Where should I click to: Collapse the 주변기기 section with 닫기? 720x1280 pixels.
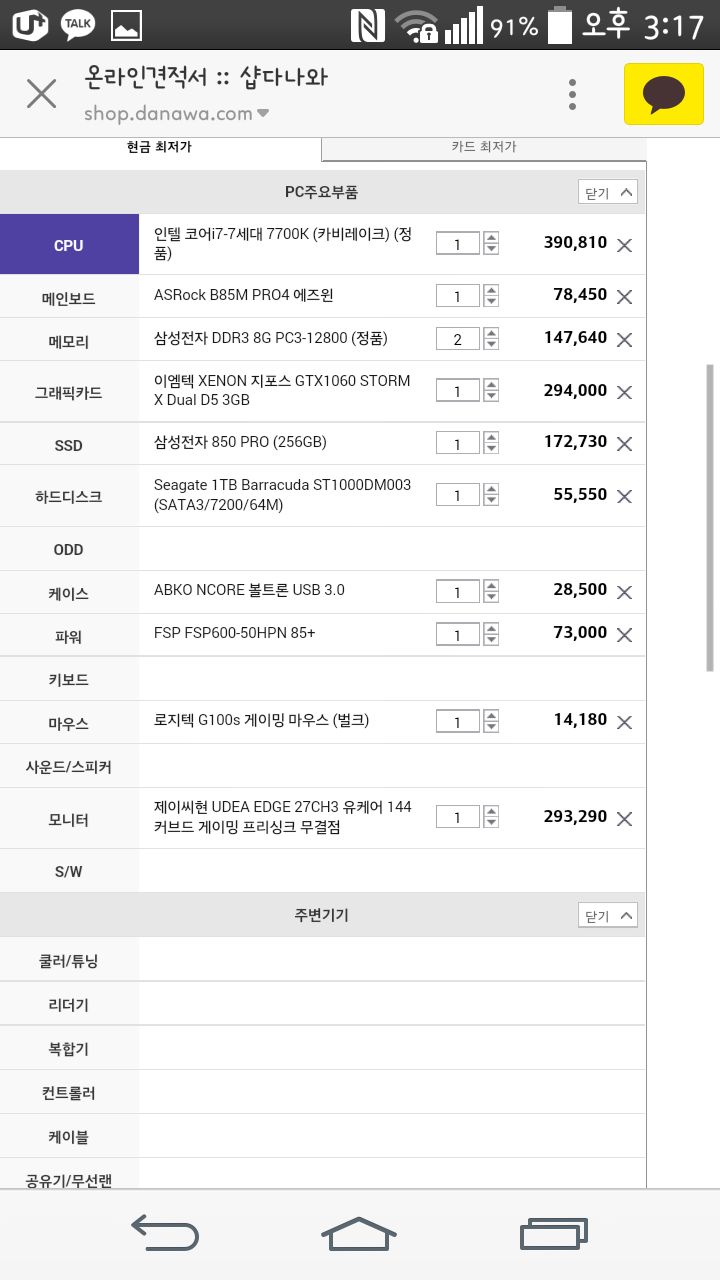[x=608, y=915]
